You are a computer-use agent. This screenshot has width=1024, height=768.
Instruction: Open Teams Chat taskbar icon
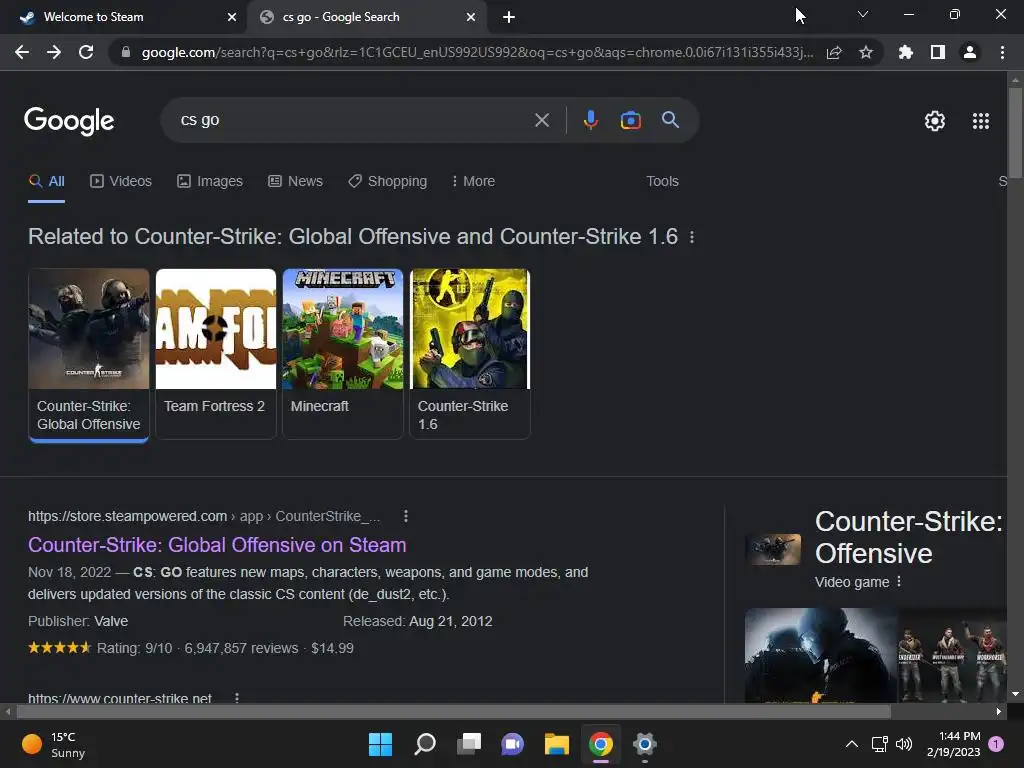click(513, 744)
